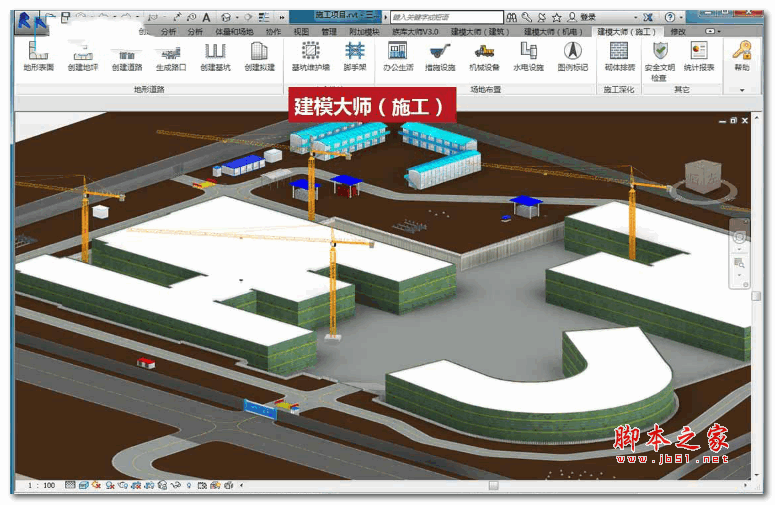Viewport: 775px width, 505px height.
Task: Toggle the thin lines icon in quick access toolbar
Action: 264,18
